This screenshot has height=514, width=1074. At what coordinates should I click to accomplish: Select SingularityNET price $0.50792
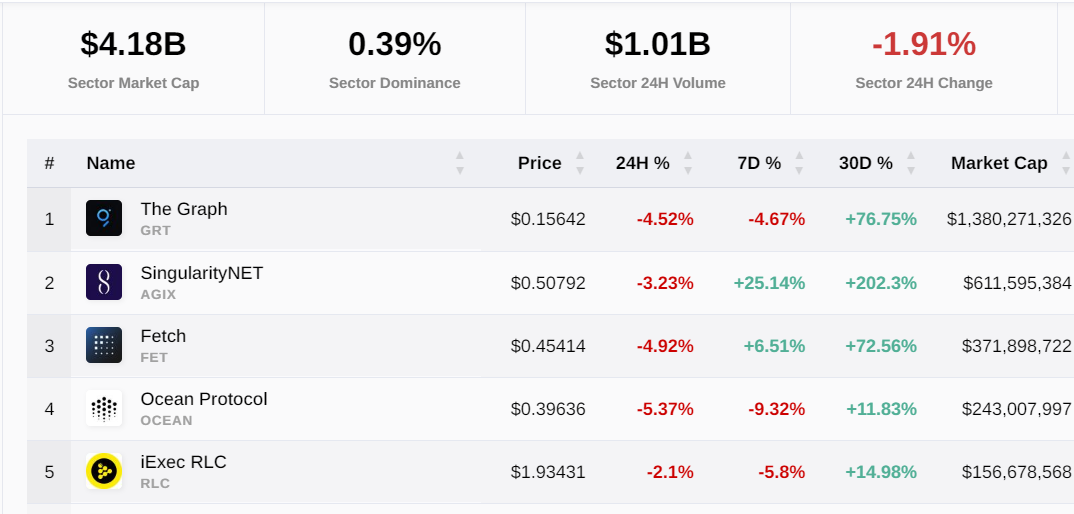[x=548, y=283]
